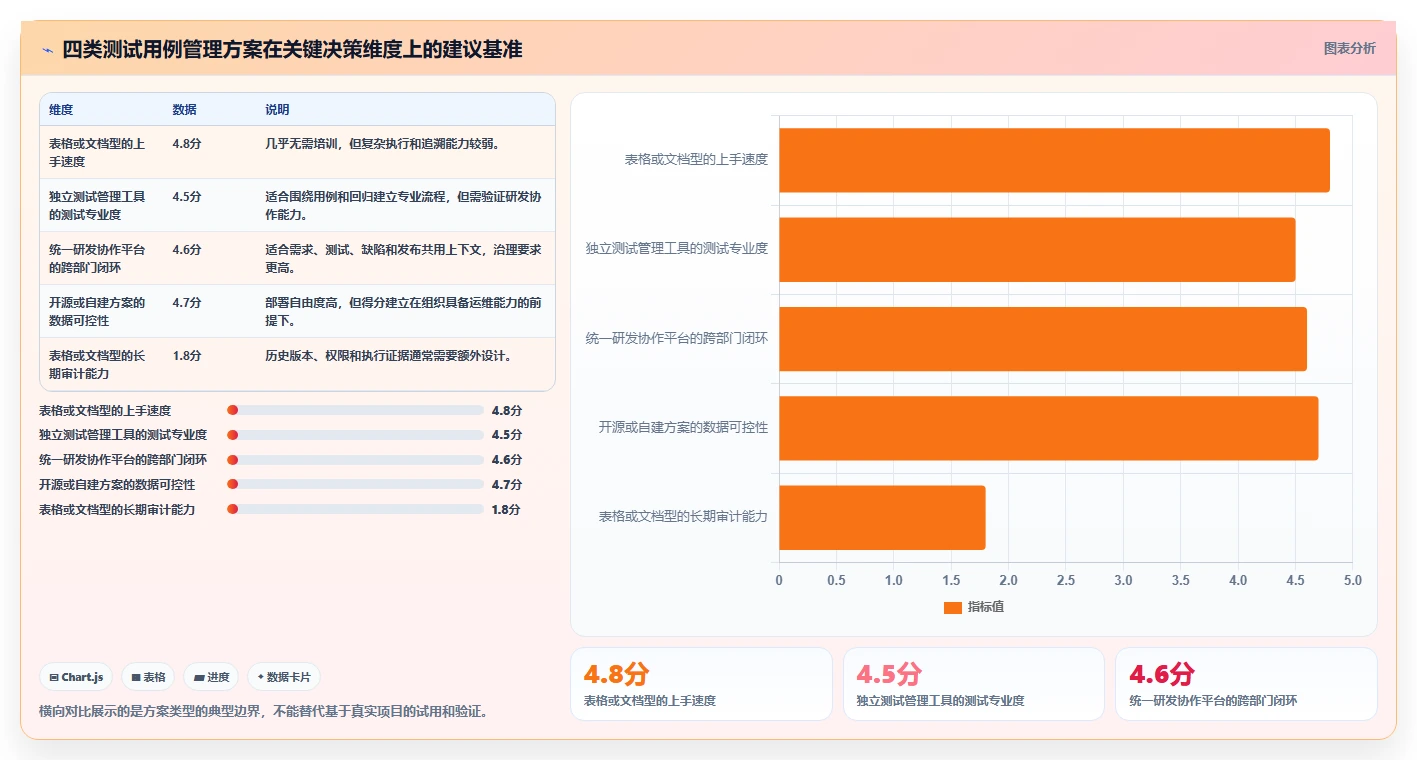Click the chart title 四类测试用例管理方案
The width and height of the screenshot is (1417, 760).
tap(292, 50)
